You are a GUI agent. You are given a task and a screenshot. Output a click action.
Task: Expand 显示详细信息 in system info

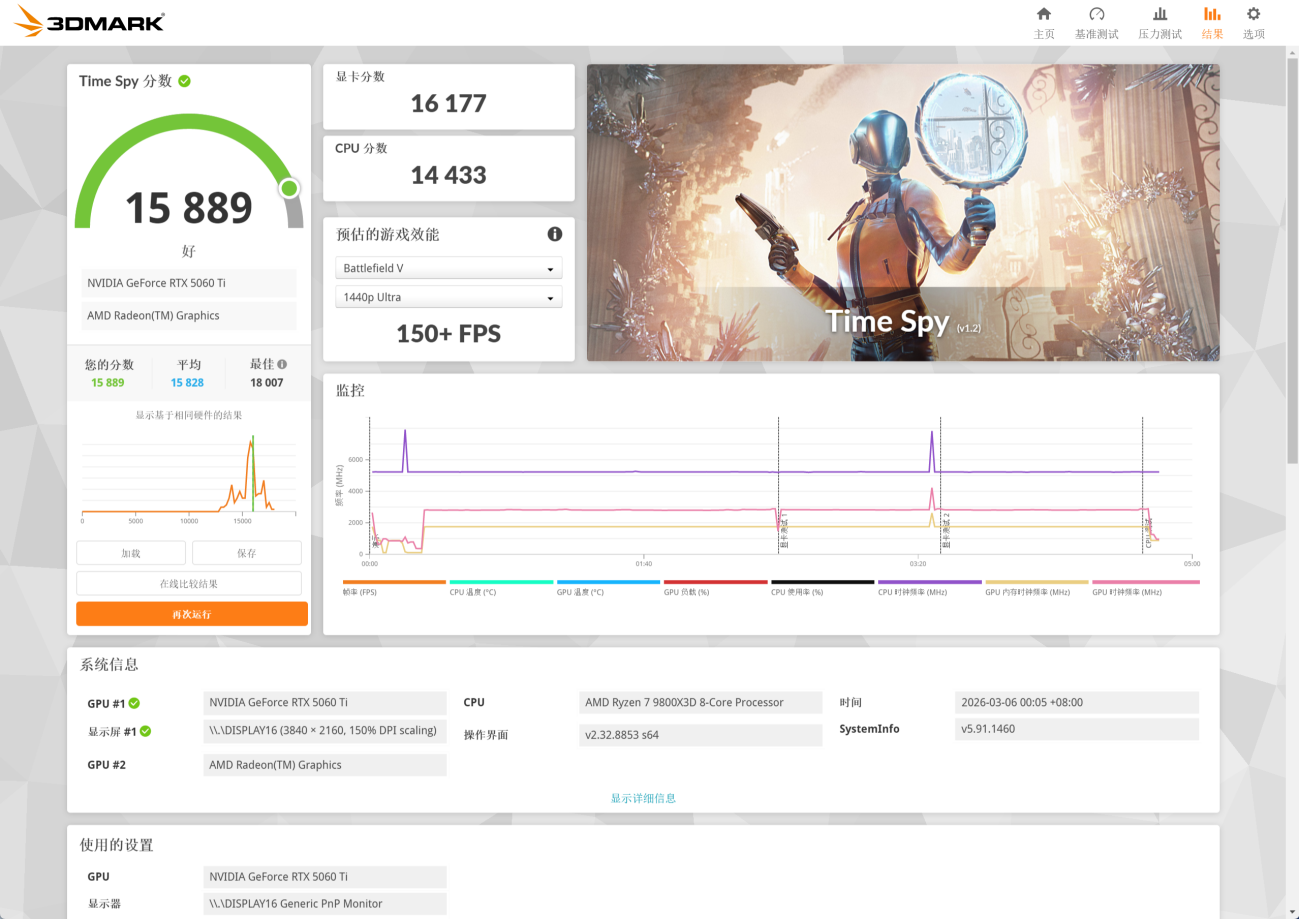pos(643,798)
